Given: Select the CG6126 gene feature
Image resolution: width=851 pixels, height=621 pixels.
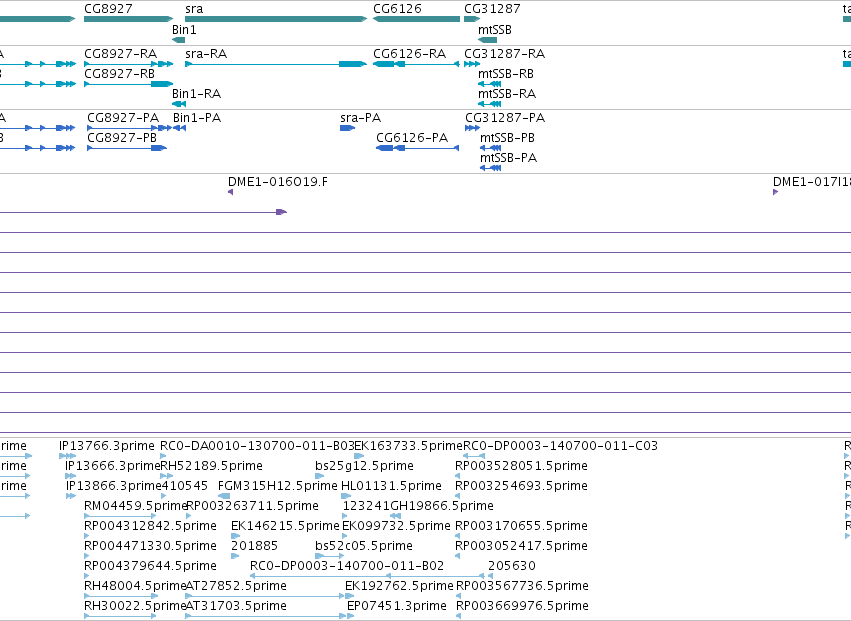Looking at the screenshot, I should pyautogui.click(x=416, y=19).
